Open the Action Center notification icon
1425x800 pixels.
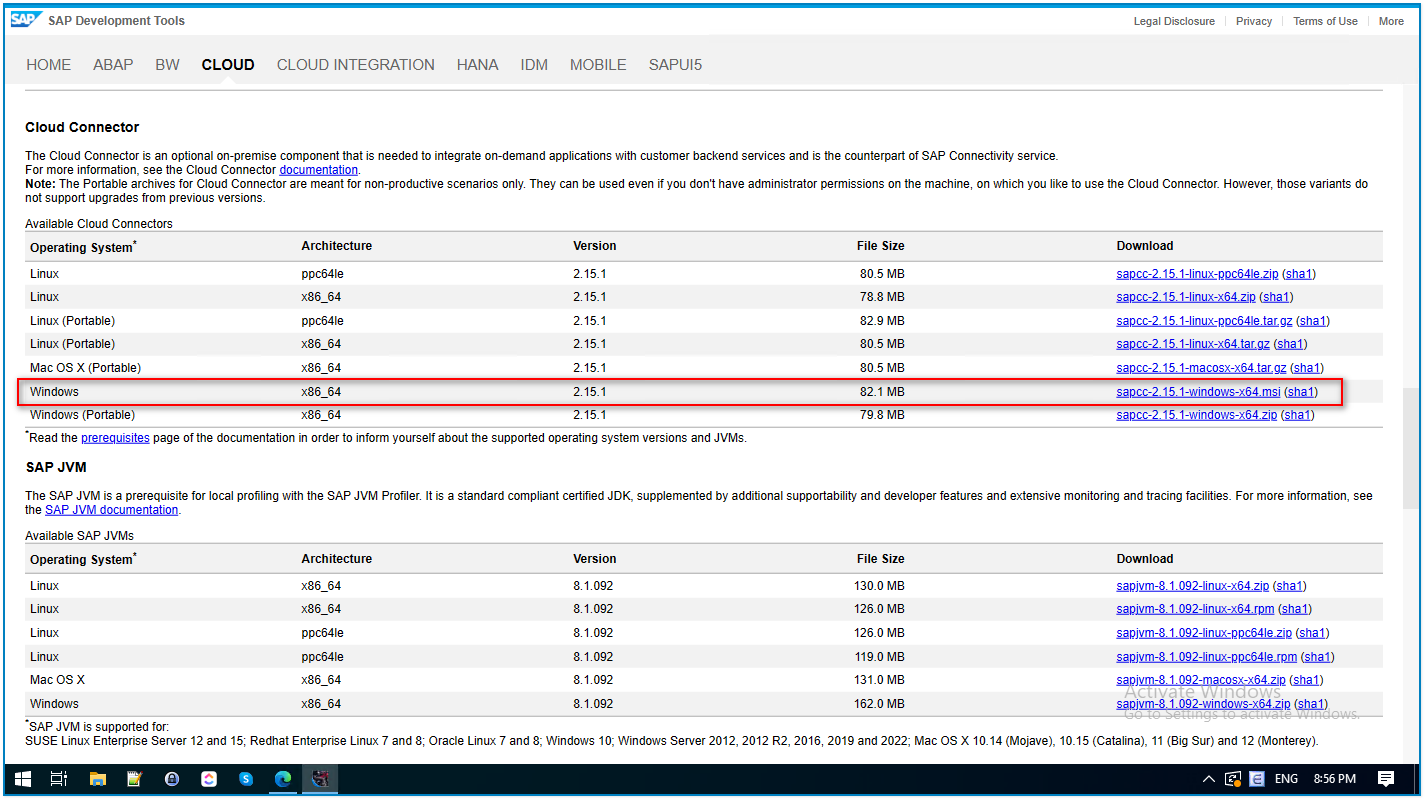(x=1386, y=778)
